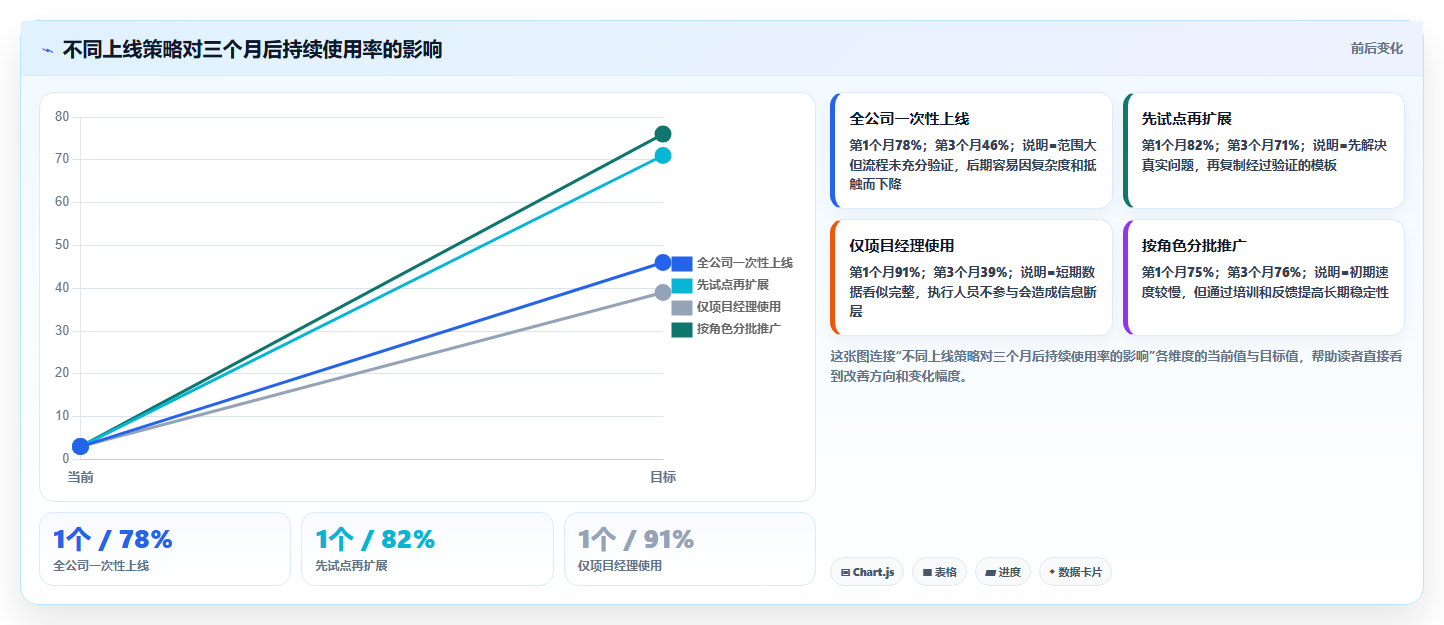Click the 数据卡片 tag chip

1075,572
